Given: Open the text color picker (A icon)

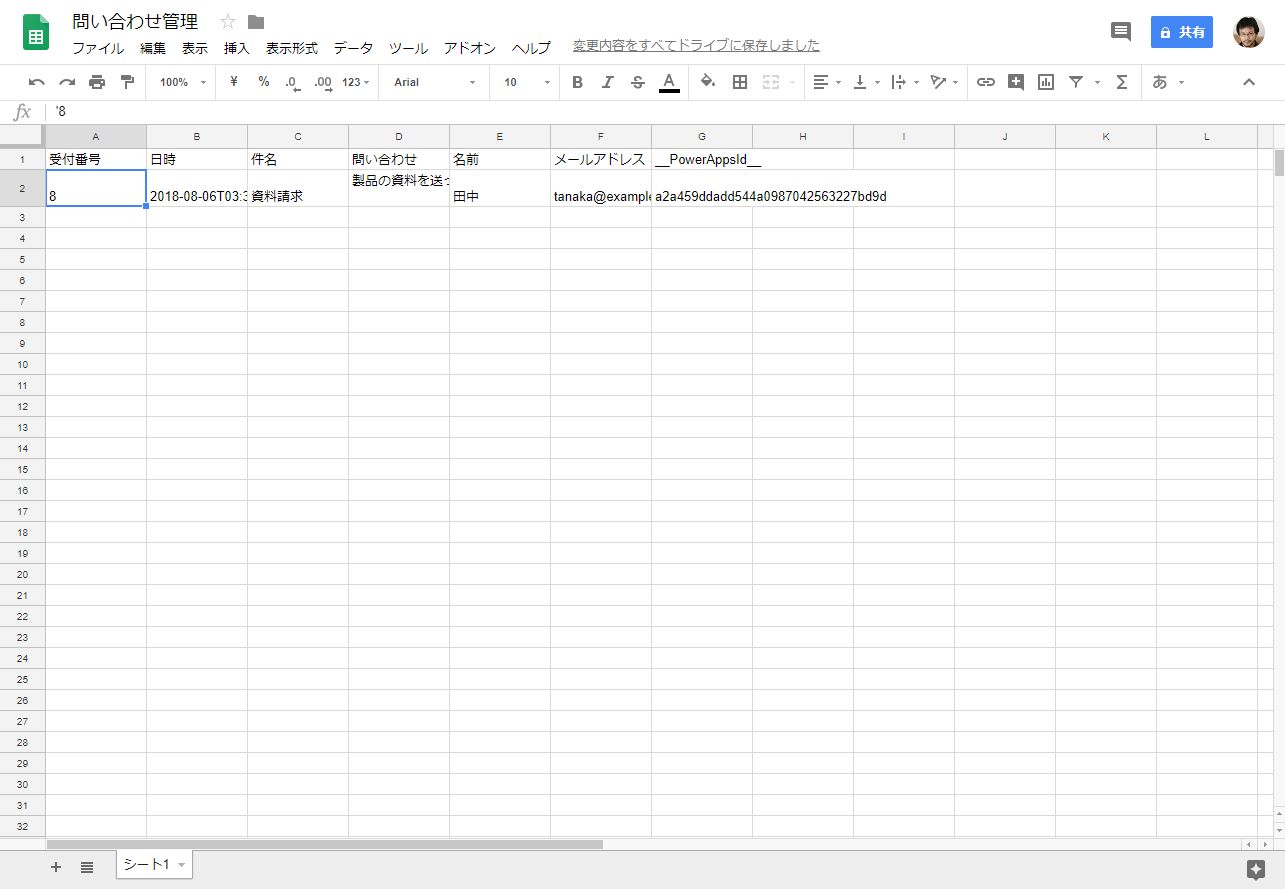Looking at the screenshot, I should [670, 82].
